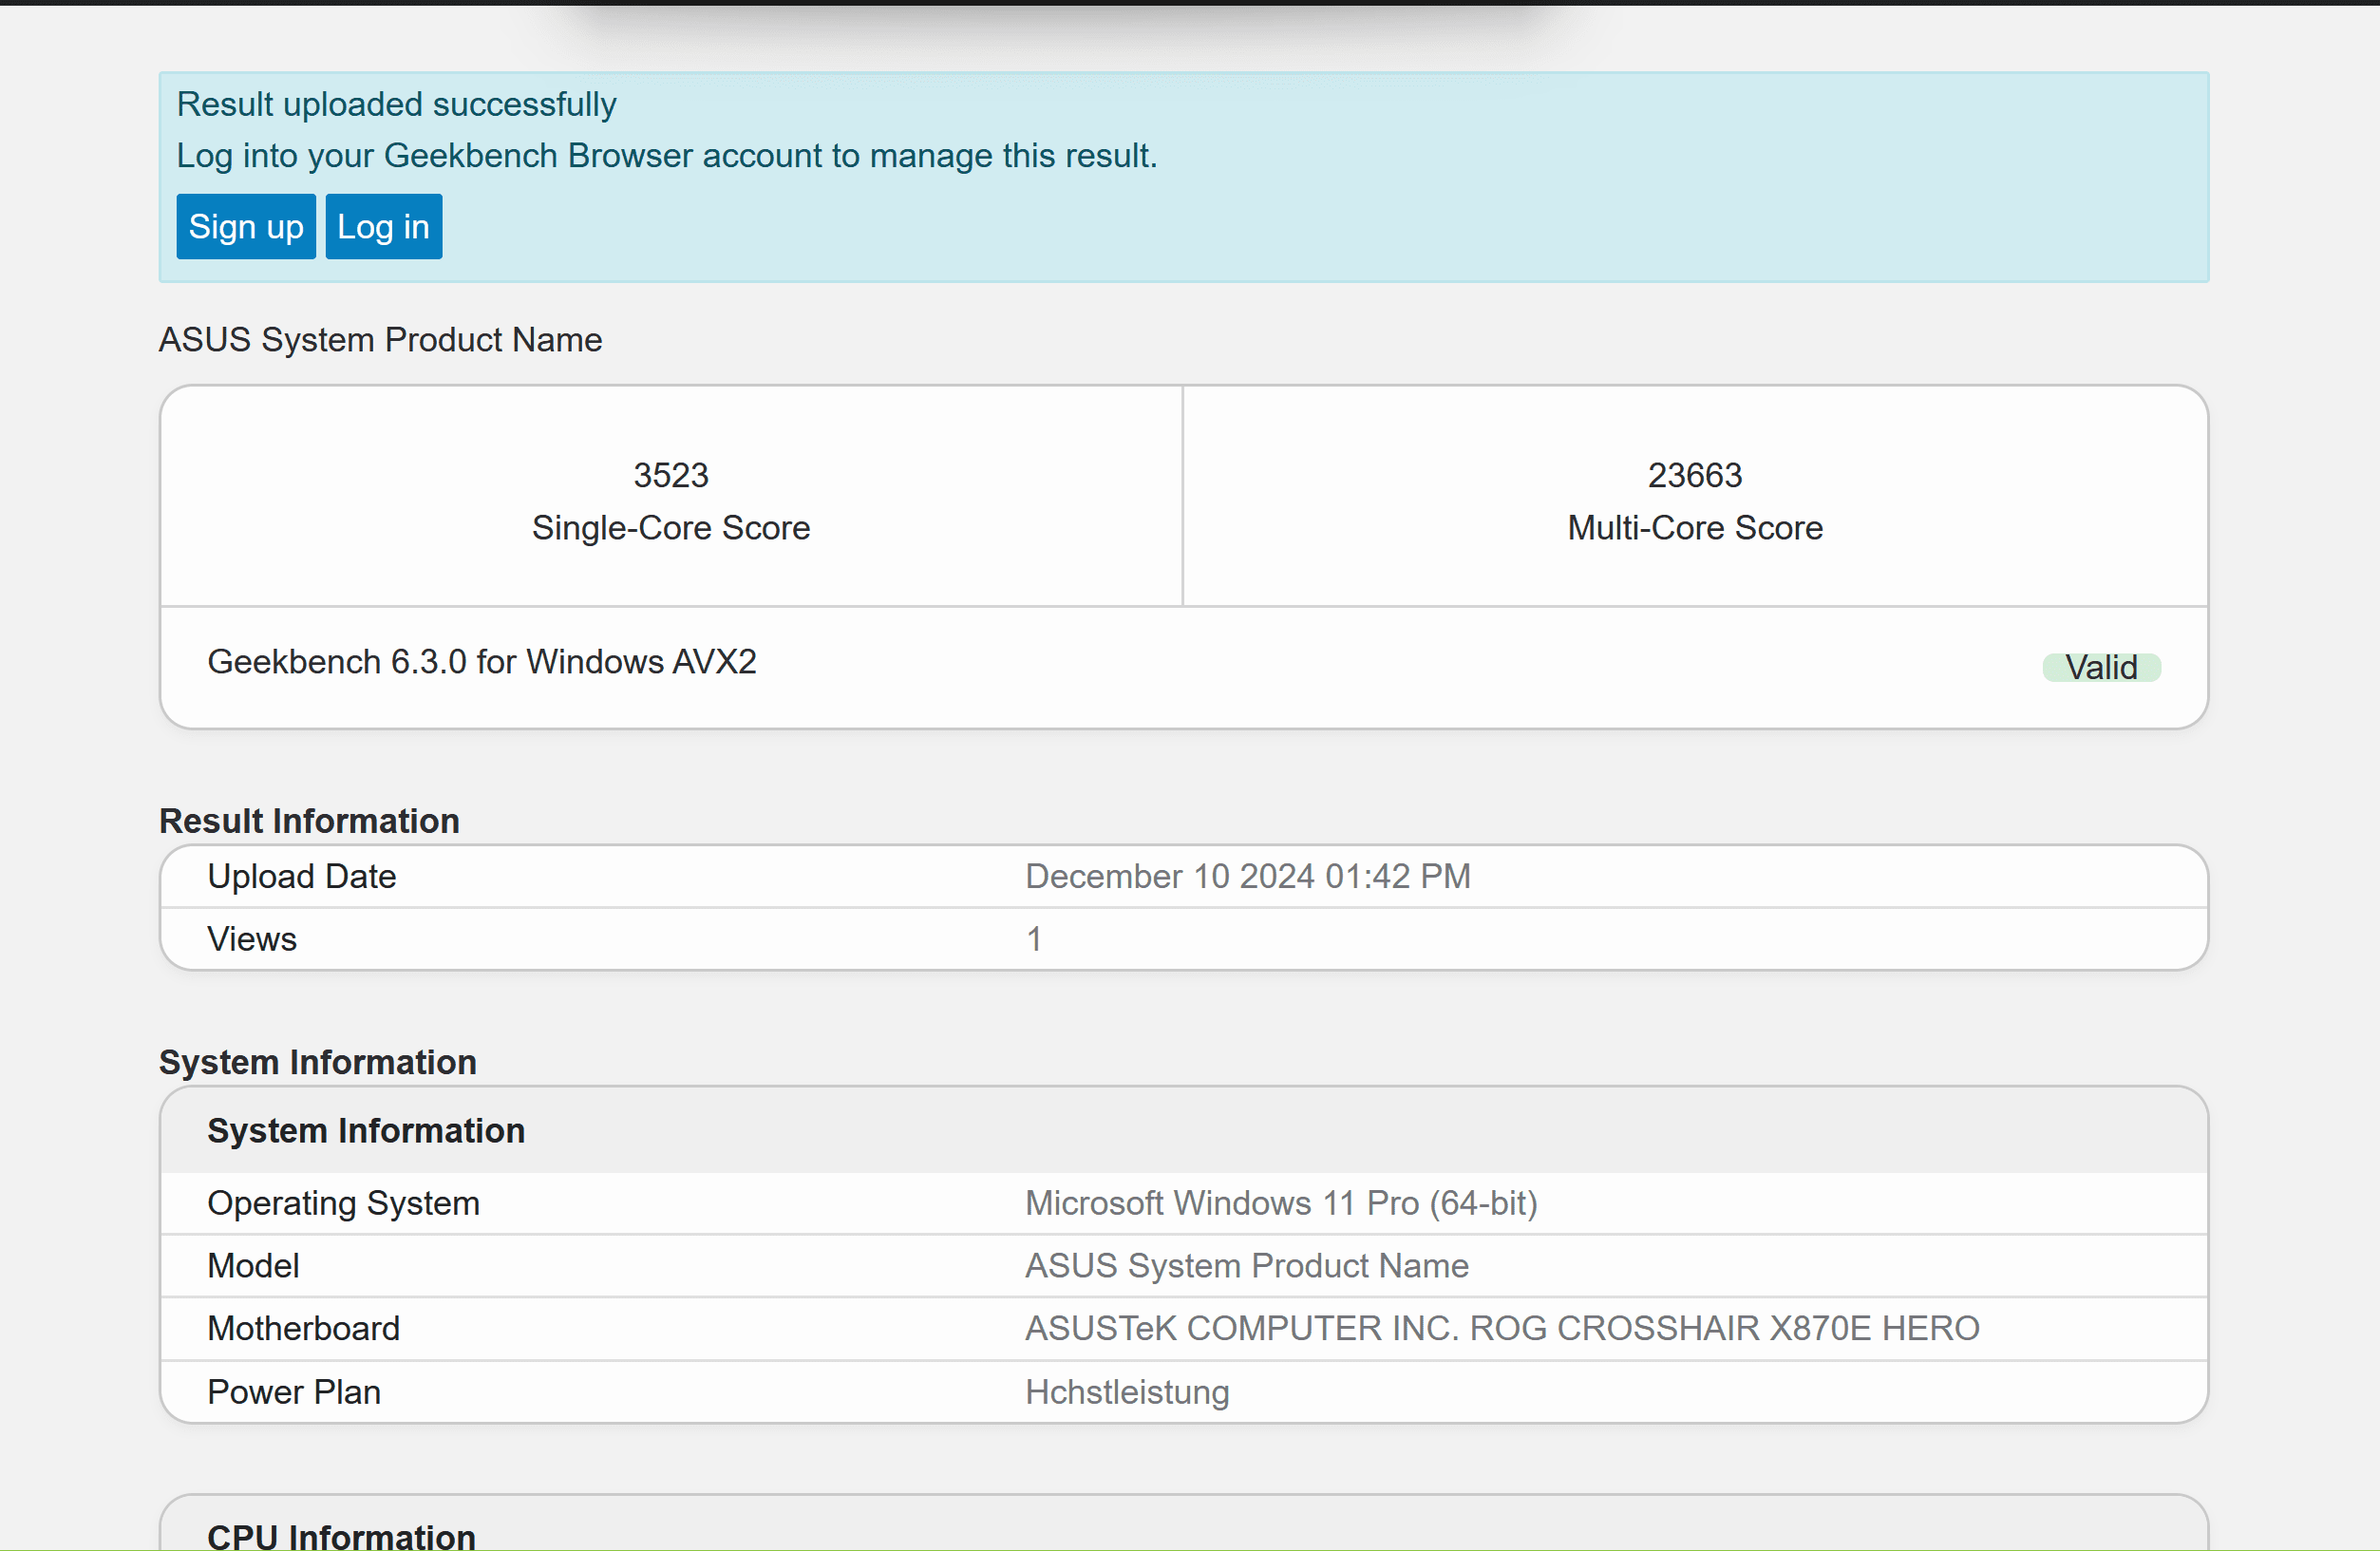The width and height of the screenshot is (2380, 1551).
Task: Click the CPU Information header
Action: pos(342,1536)
